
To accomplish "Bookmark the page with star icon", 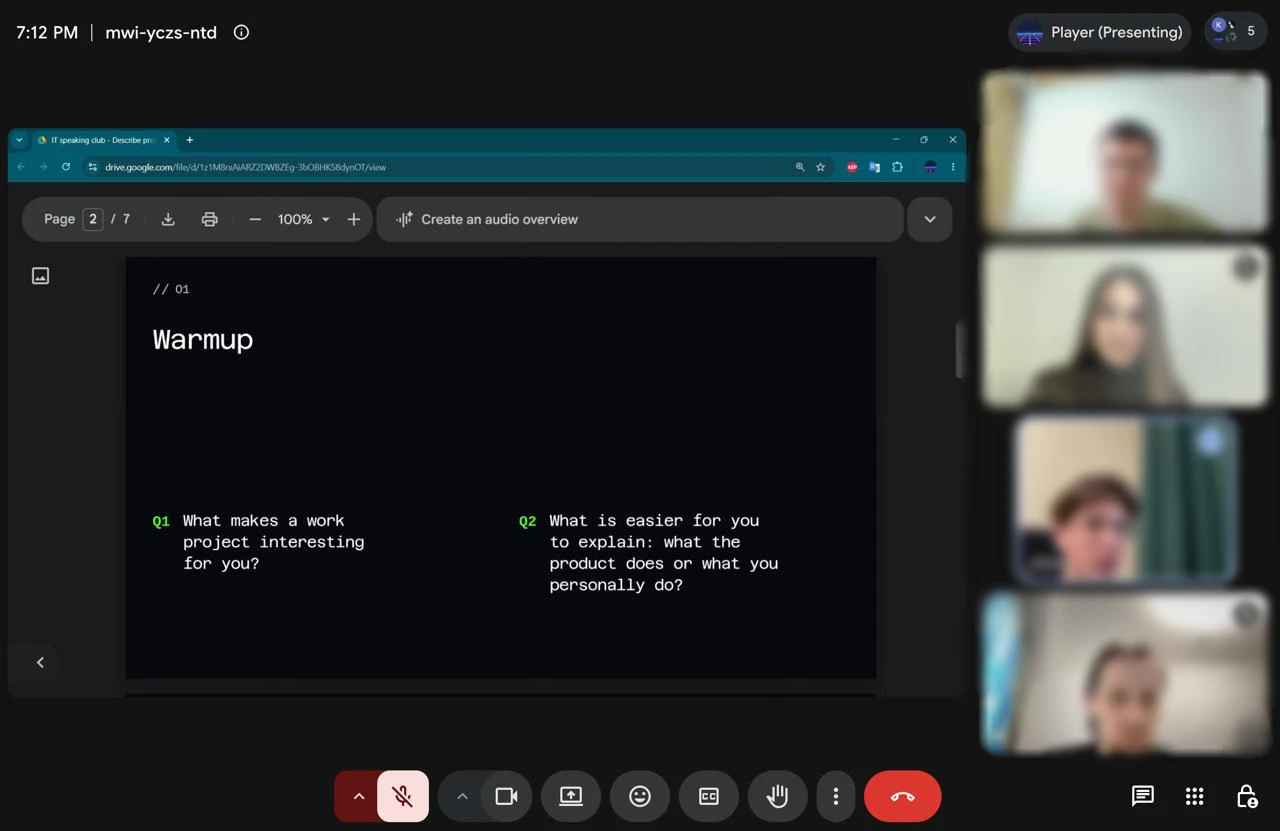I will [x=821, y=167].
